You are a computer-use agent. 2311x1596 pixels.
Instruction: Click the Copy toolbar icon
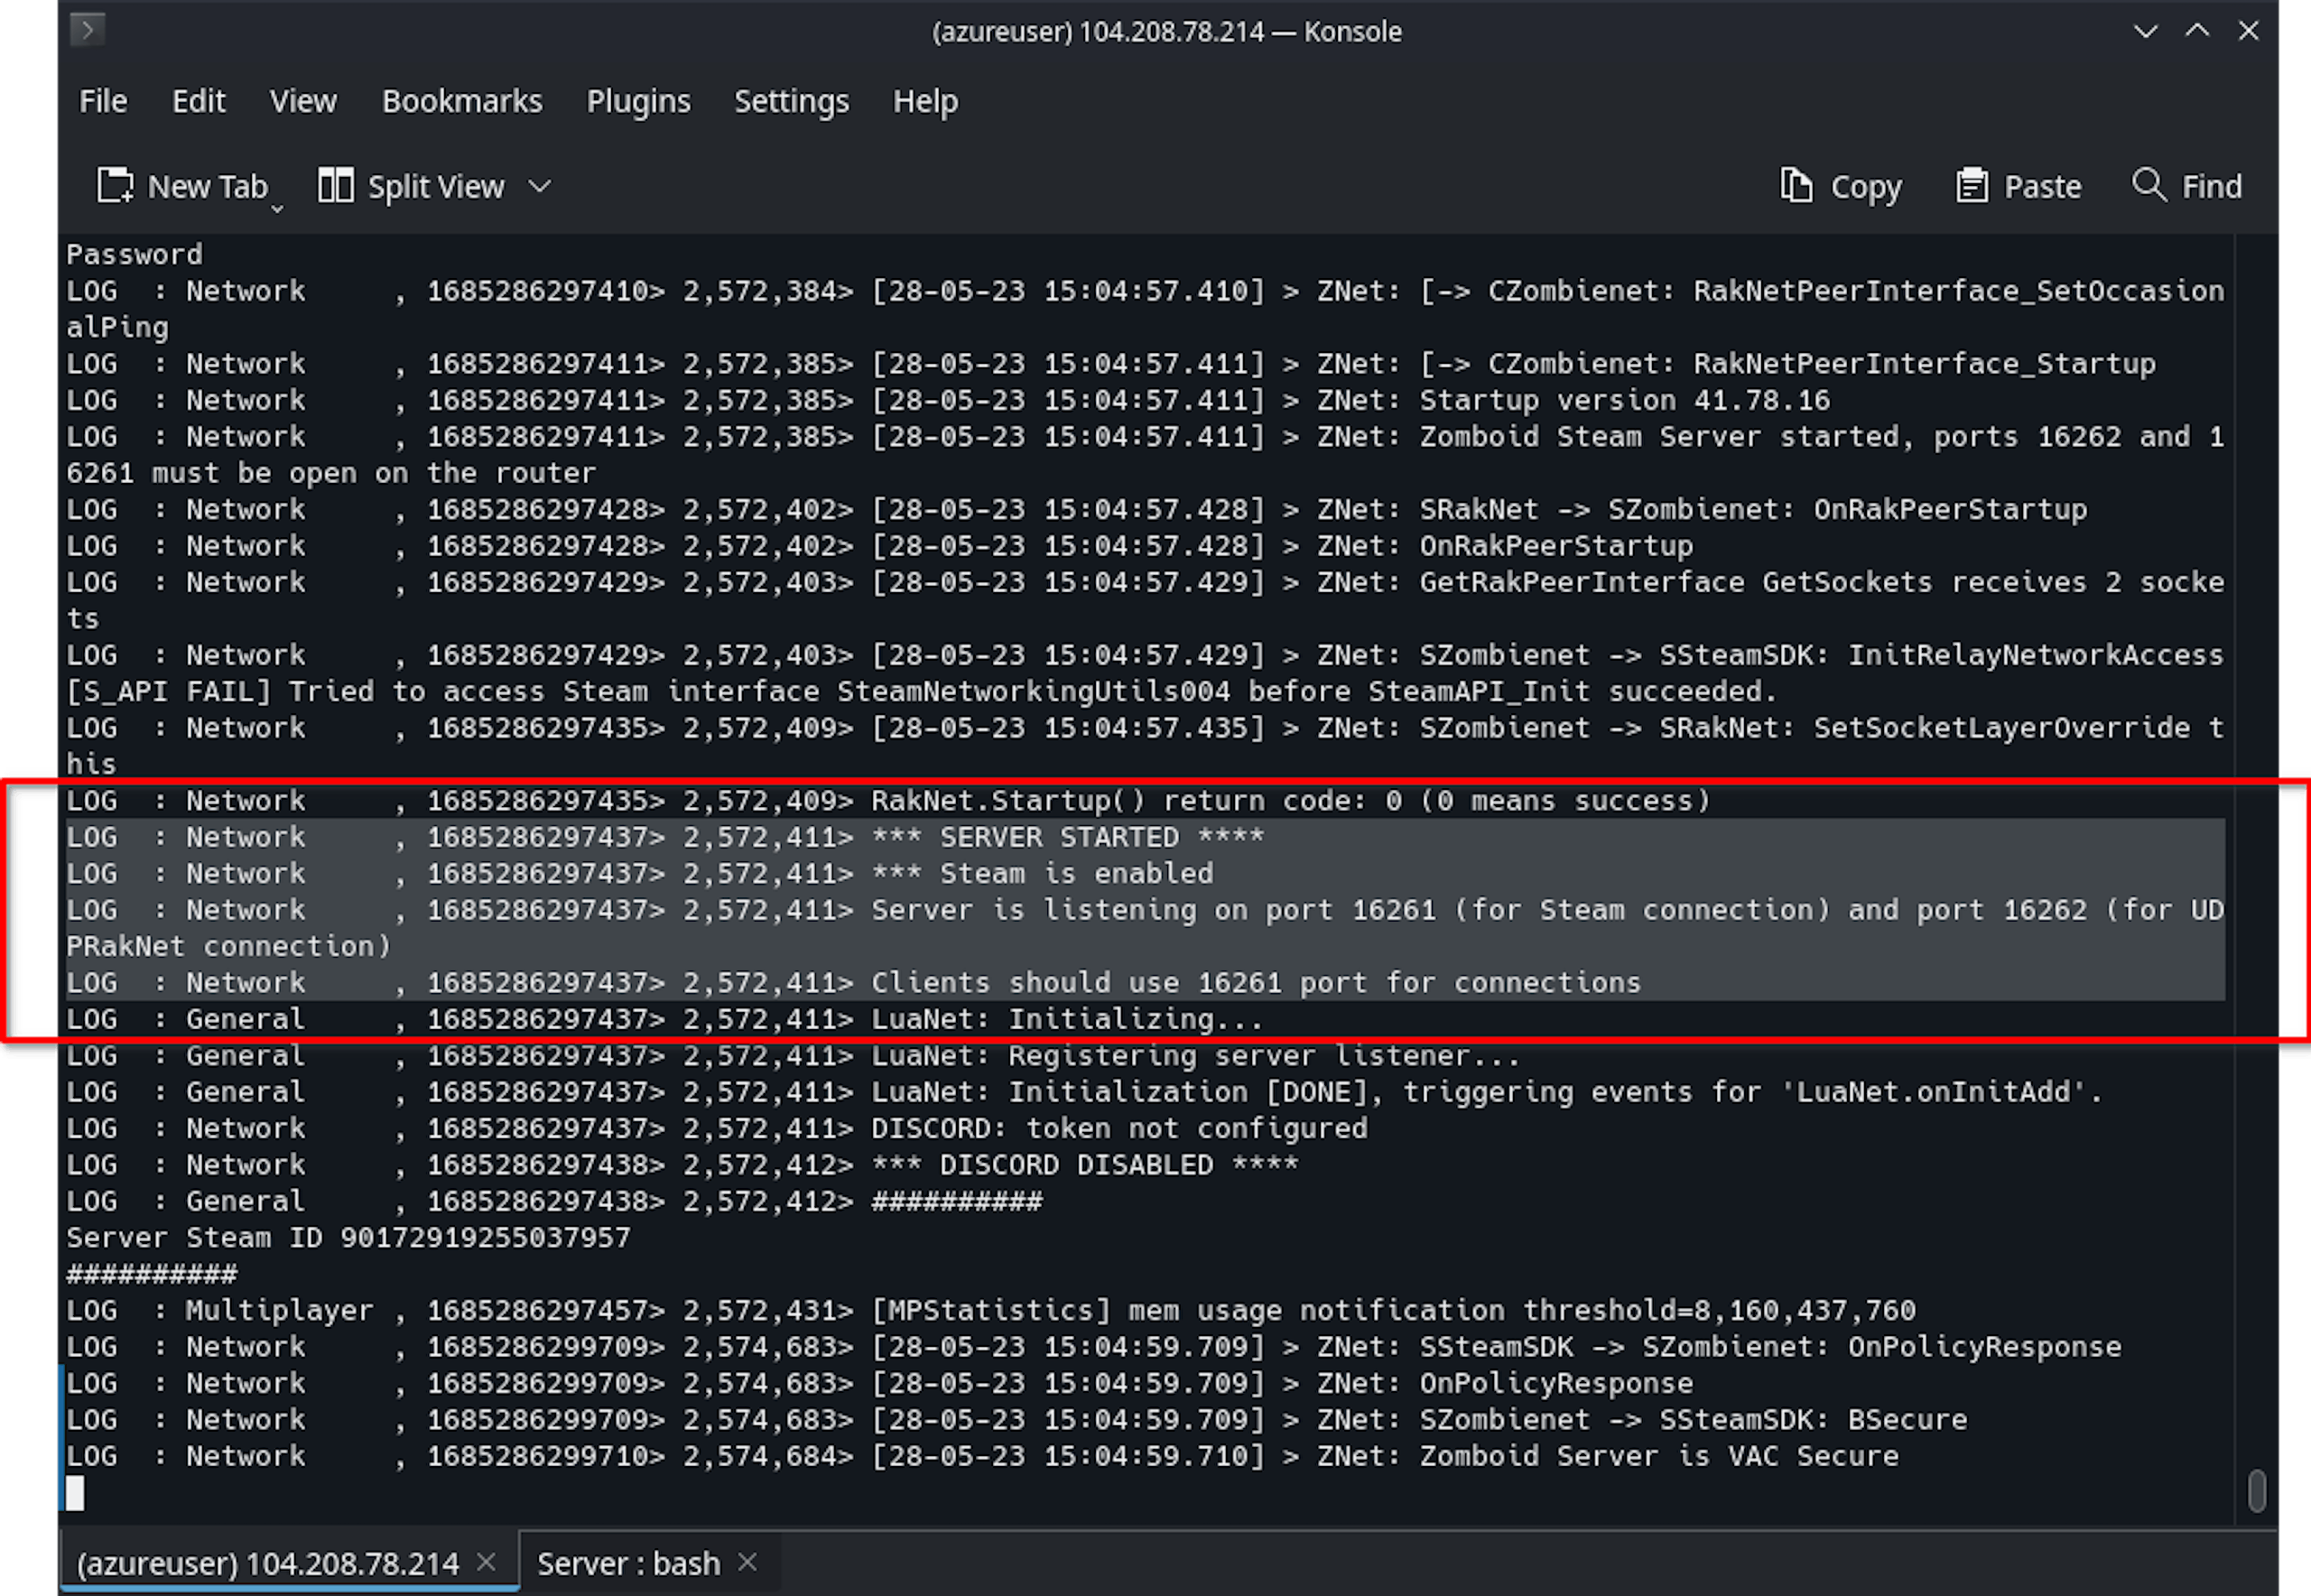(1796, 185)
